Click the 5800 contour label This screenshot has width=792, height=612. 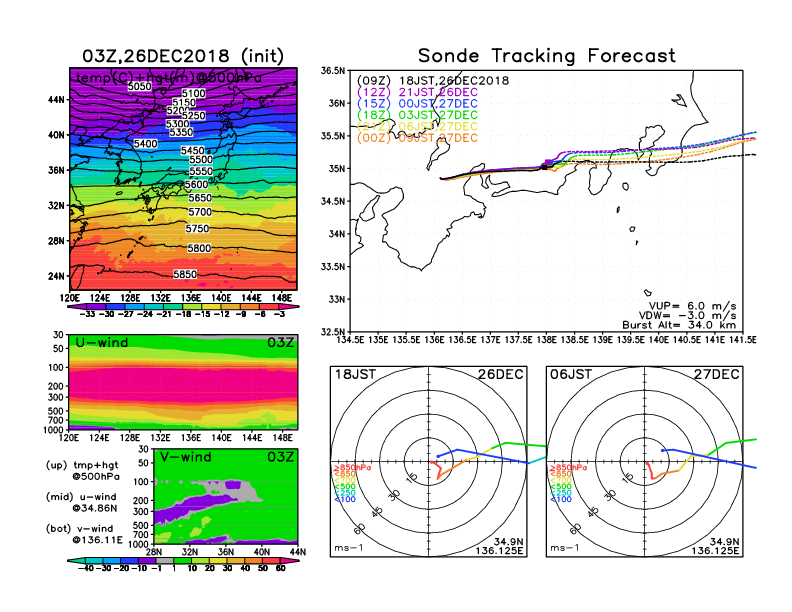(199, 248)
